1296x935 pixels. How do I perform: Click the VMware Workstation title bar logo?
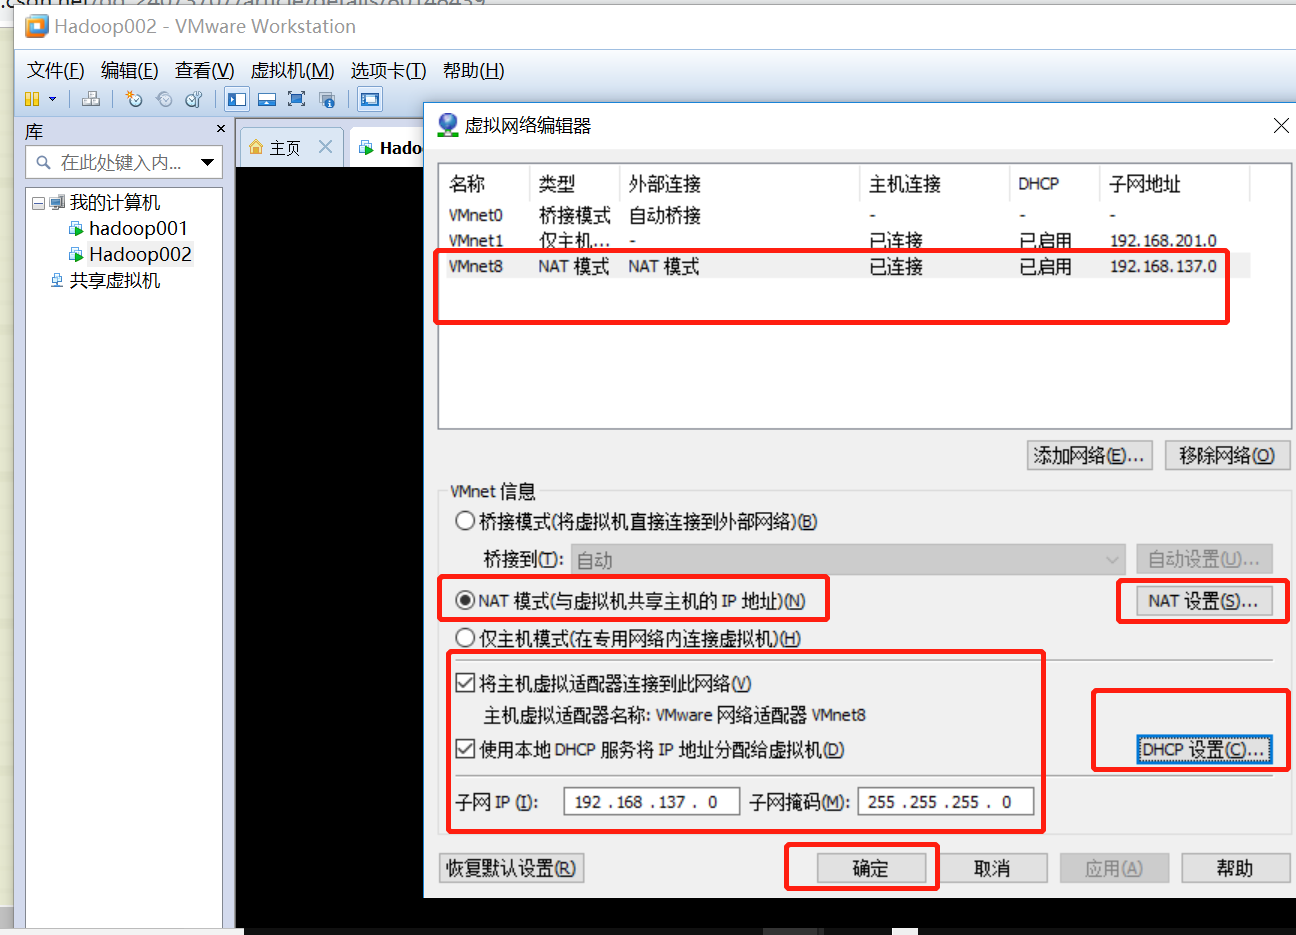[x=37, y=26]
